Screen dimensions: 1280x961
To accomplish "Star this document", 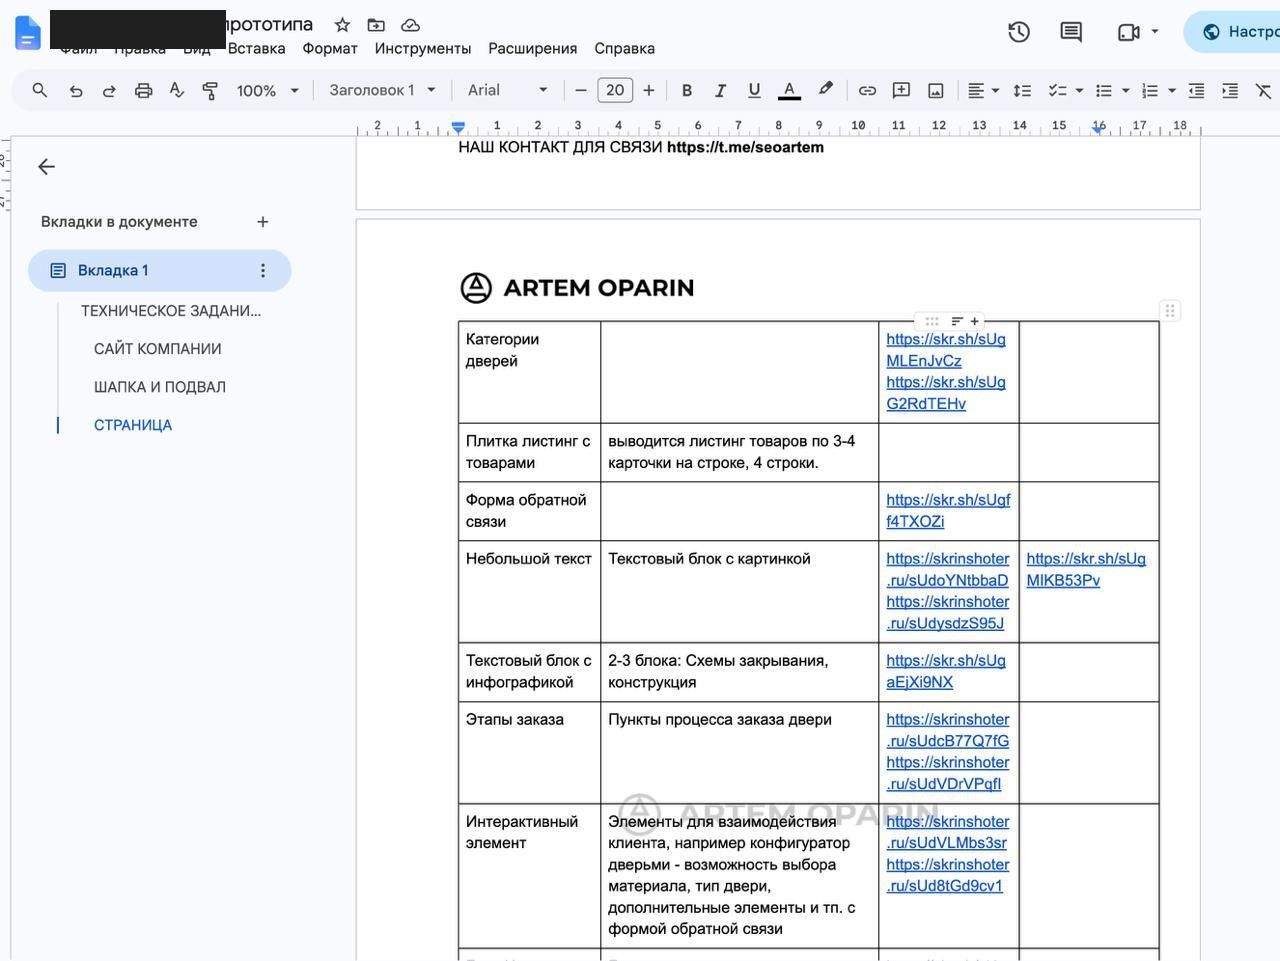I will (x=342, y=25).
